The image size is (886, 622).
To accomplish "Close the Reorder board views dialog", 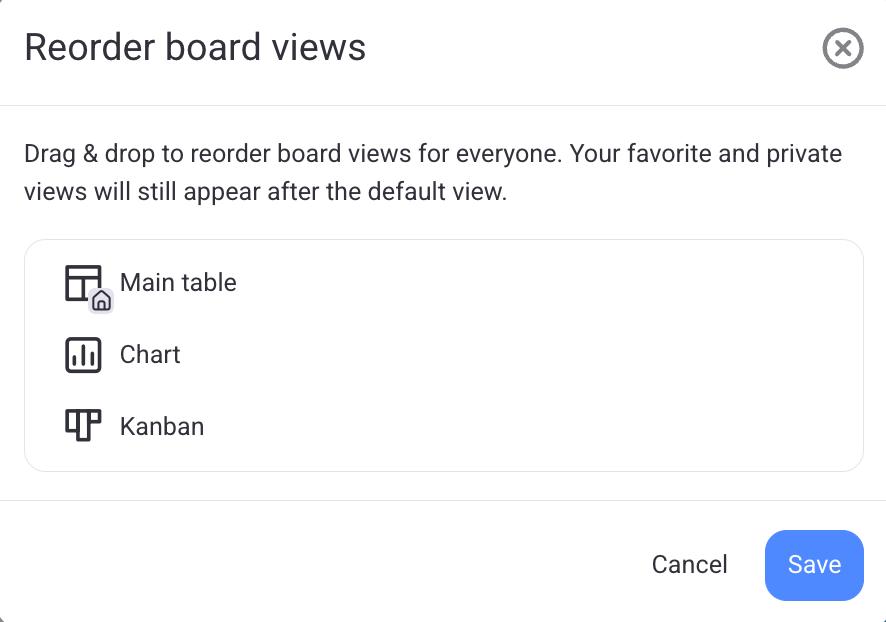I will point(842,48).
